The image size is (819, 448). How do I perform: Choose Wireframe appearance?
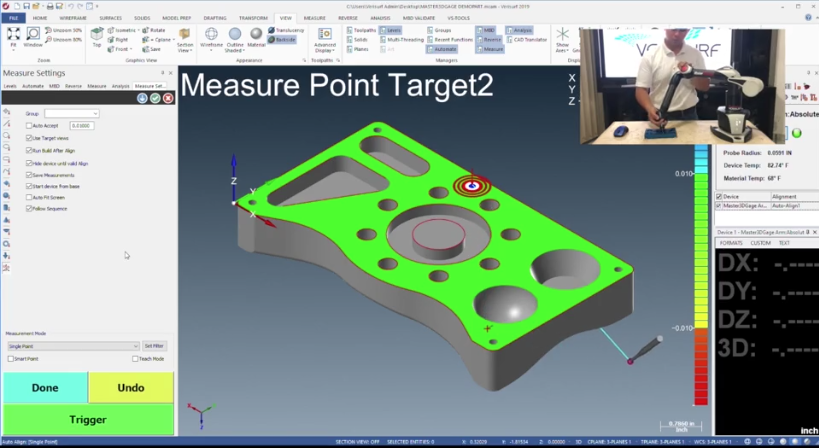pos(211,38)
